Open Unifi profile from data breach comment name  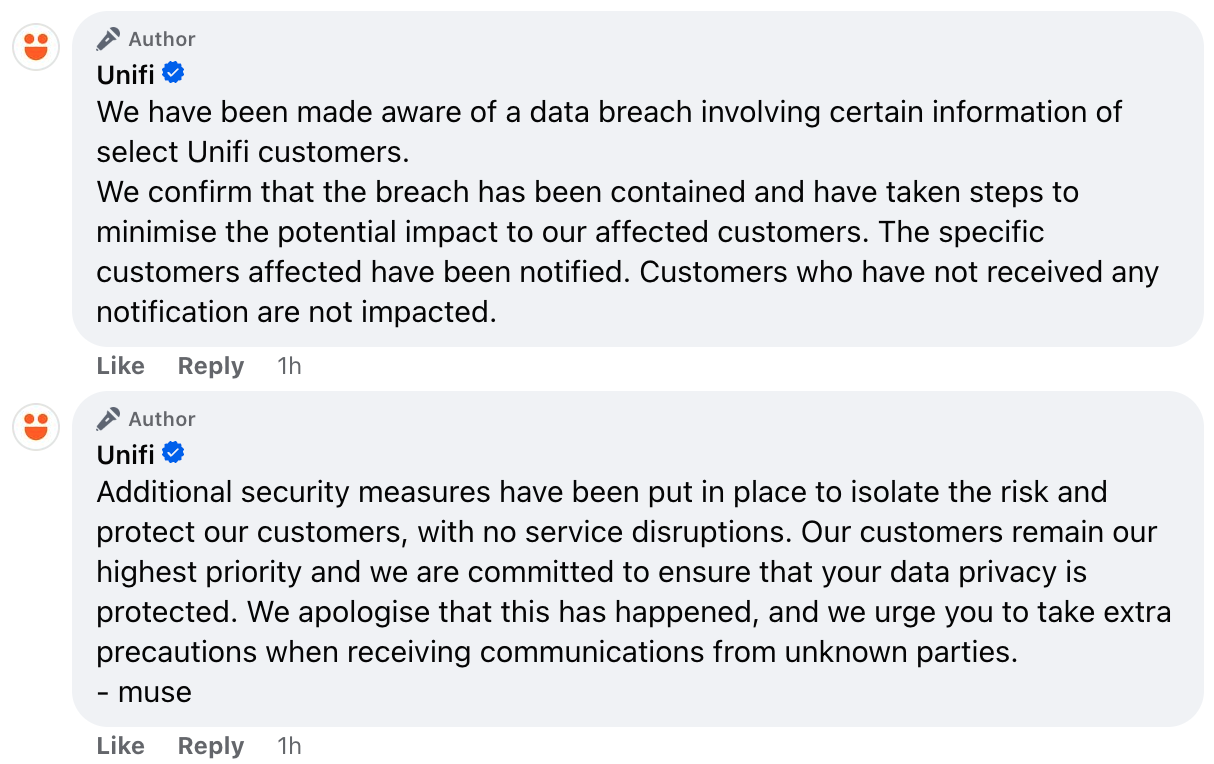[x=126, y=75]
